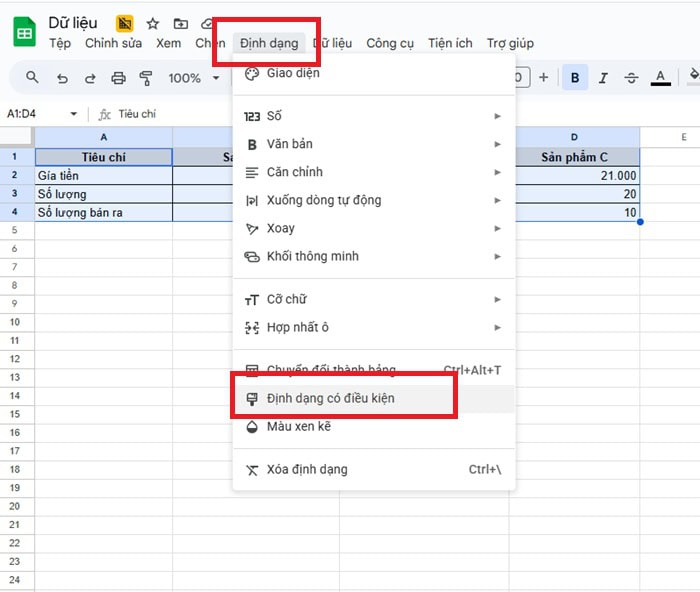Click the formula bar showing Tiêu chí
Viewport: 700px width, 592px height.
[x=137, y=114]
